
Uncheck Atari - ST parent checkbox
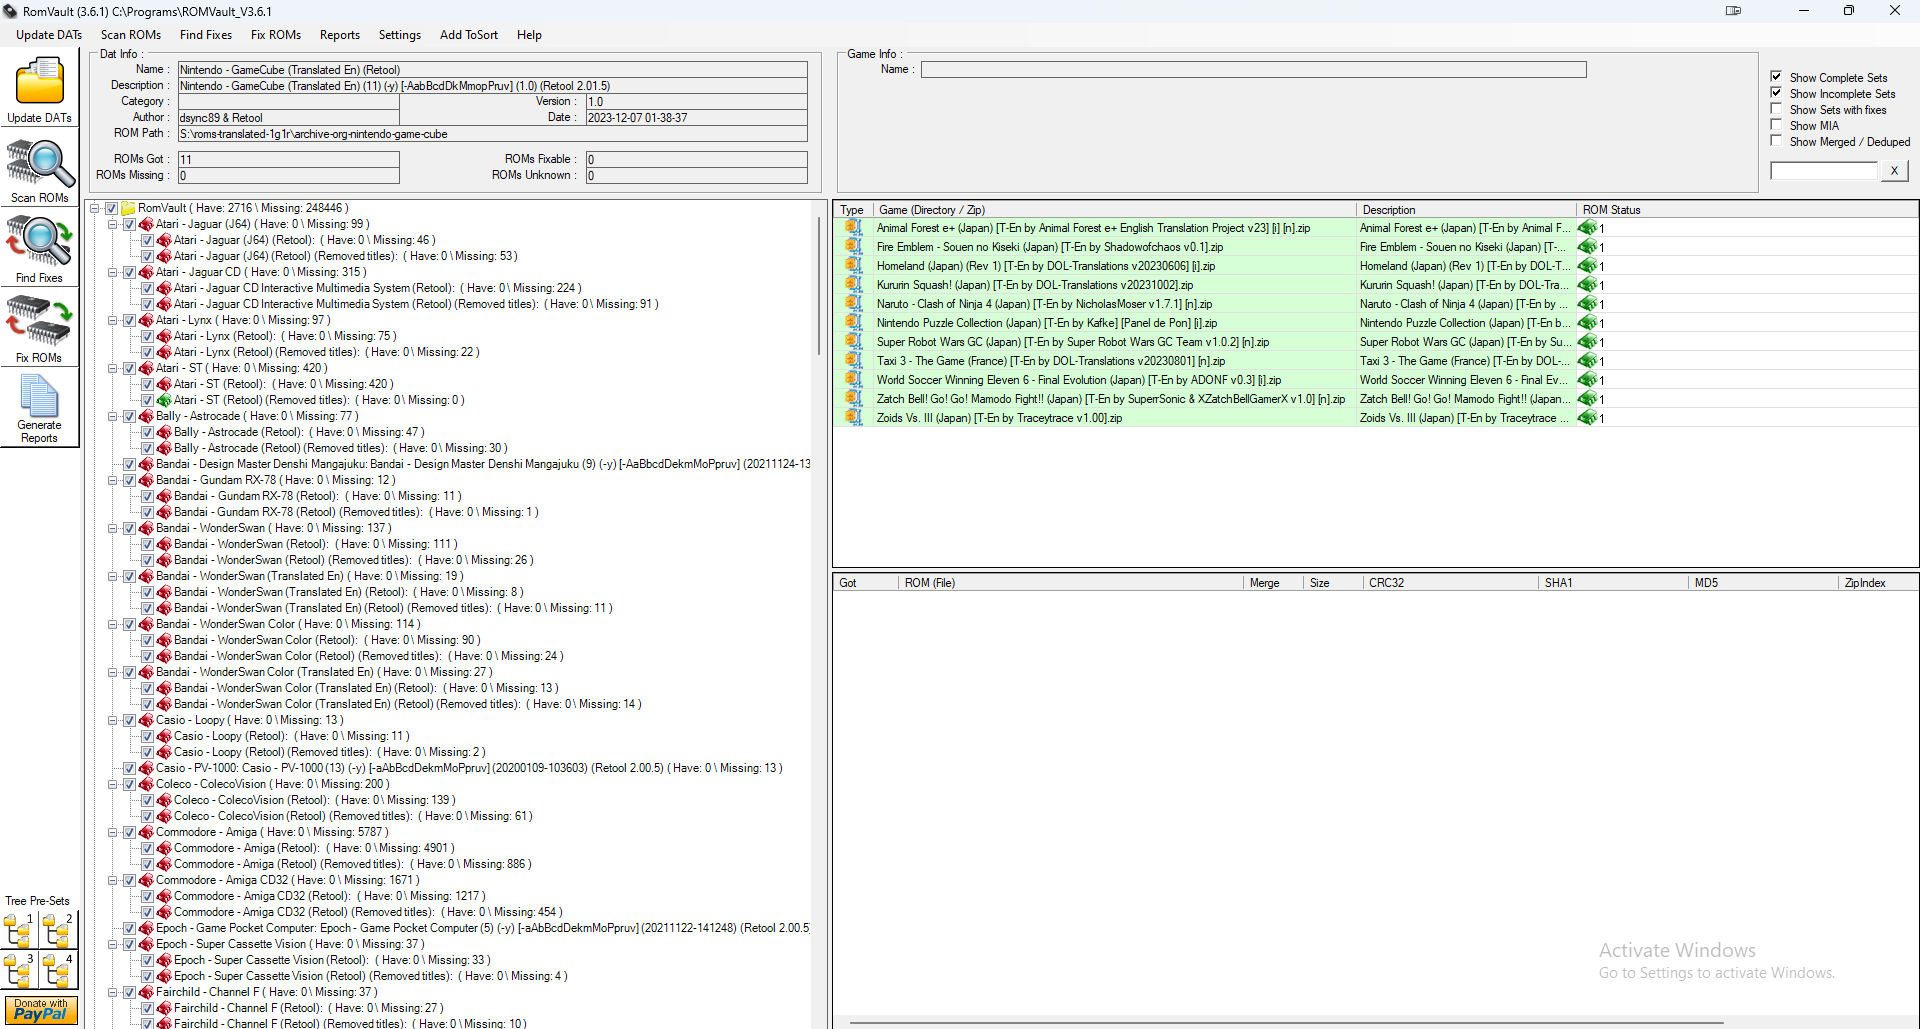click(129, 368)
